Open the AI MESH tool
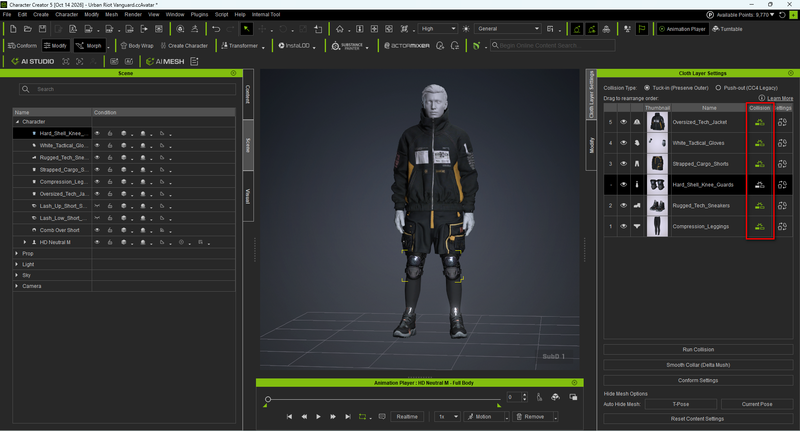This screenshot has width=800, height=431. 165,61
